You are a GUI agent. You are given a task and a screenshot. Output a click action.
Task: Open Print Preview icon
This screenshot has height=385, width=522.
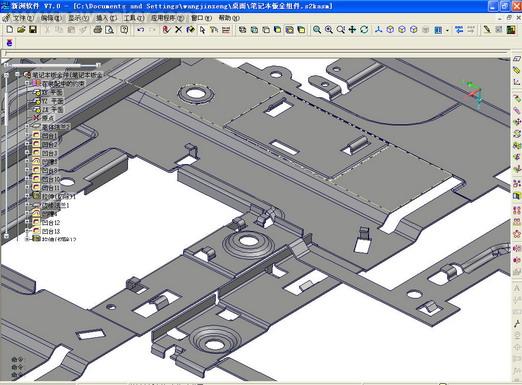[109, 30]
